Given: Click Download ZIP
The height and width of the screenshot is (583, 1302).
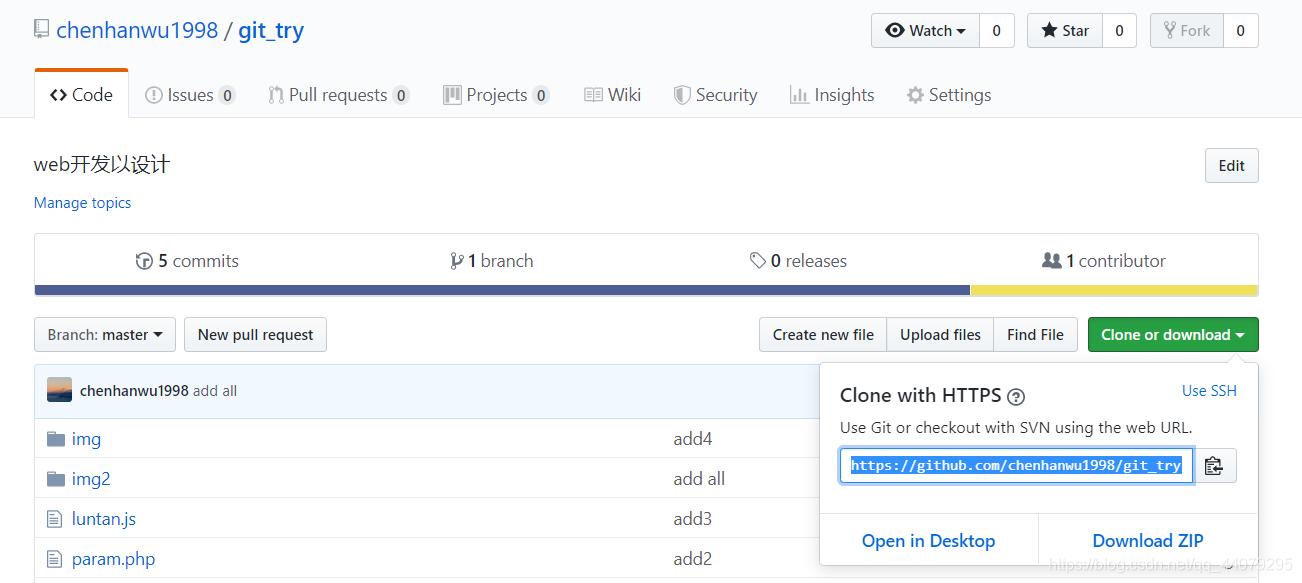Looking at the screenshot, I should (1148, 541).
